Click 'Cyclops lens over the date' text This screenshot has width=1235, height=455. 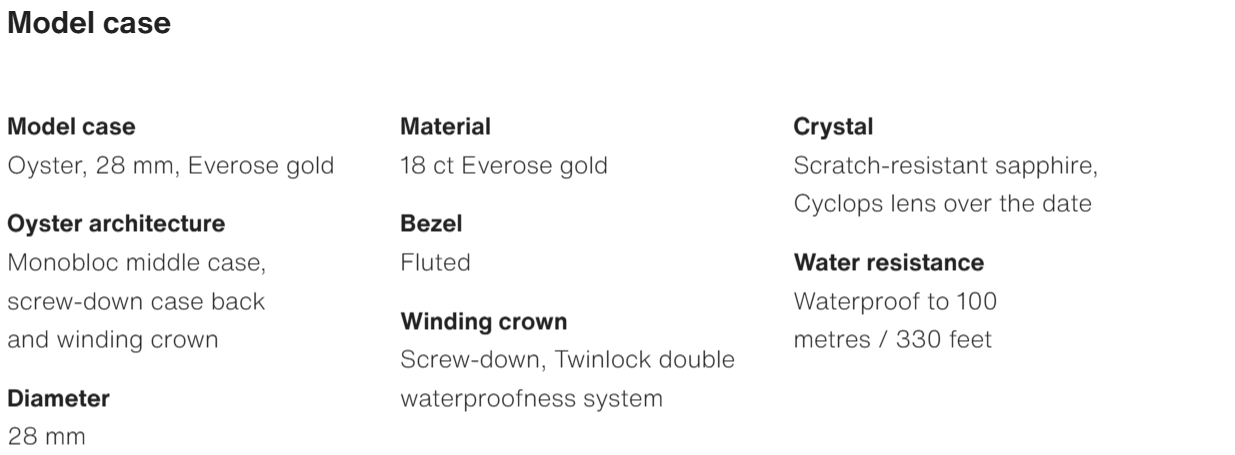[942, 204]
